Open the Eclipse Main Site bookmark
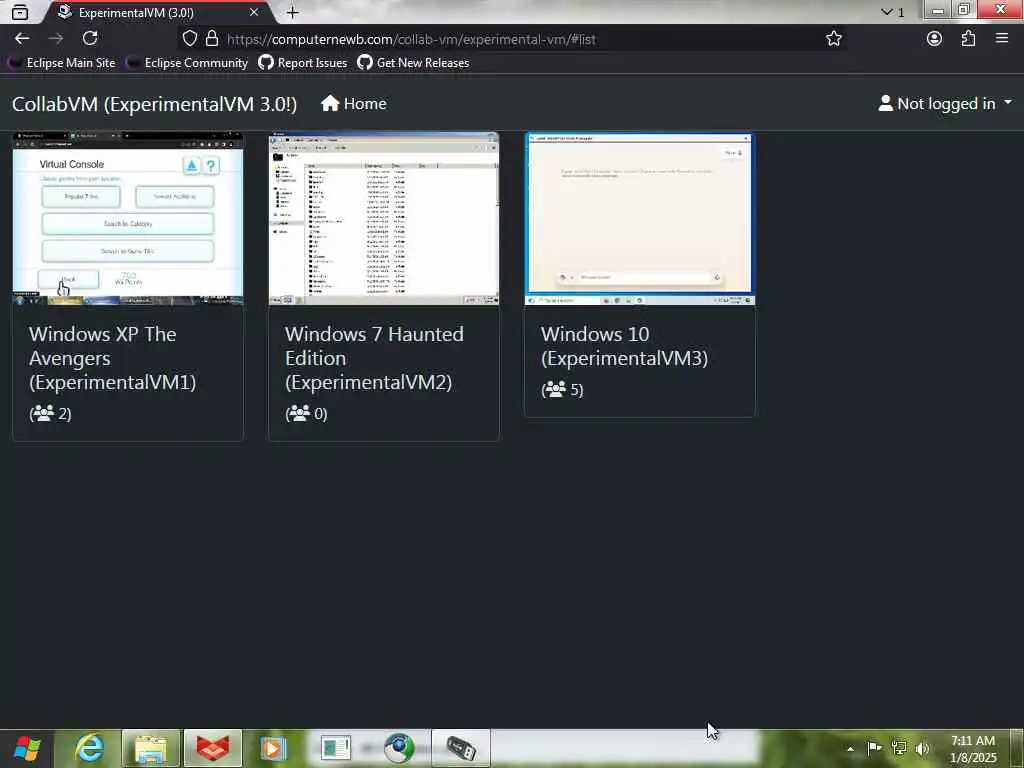This screenshot has width=1024, height=768. pyautogui.click(x=62, y=63)
